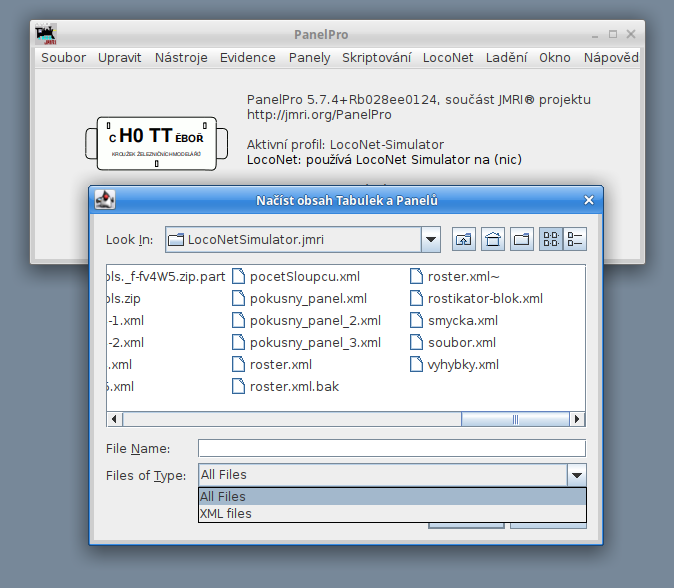Close the Načíst obsah Tabulek dialog
The height and width of the screenshot is (588, 674).
pyautogui.click(x=589, y=200)
